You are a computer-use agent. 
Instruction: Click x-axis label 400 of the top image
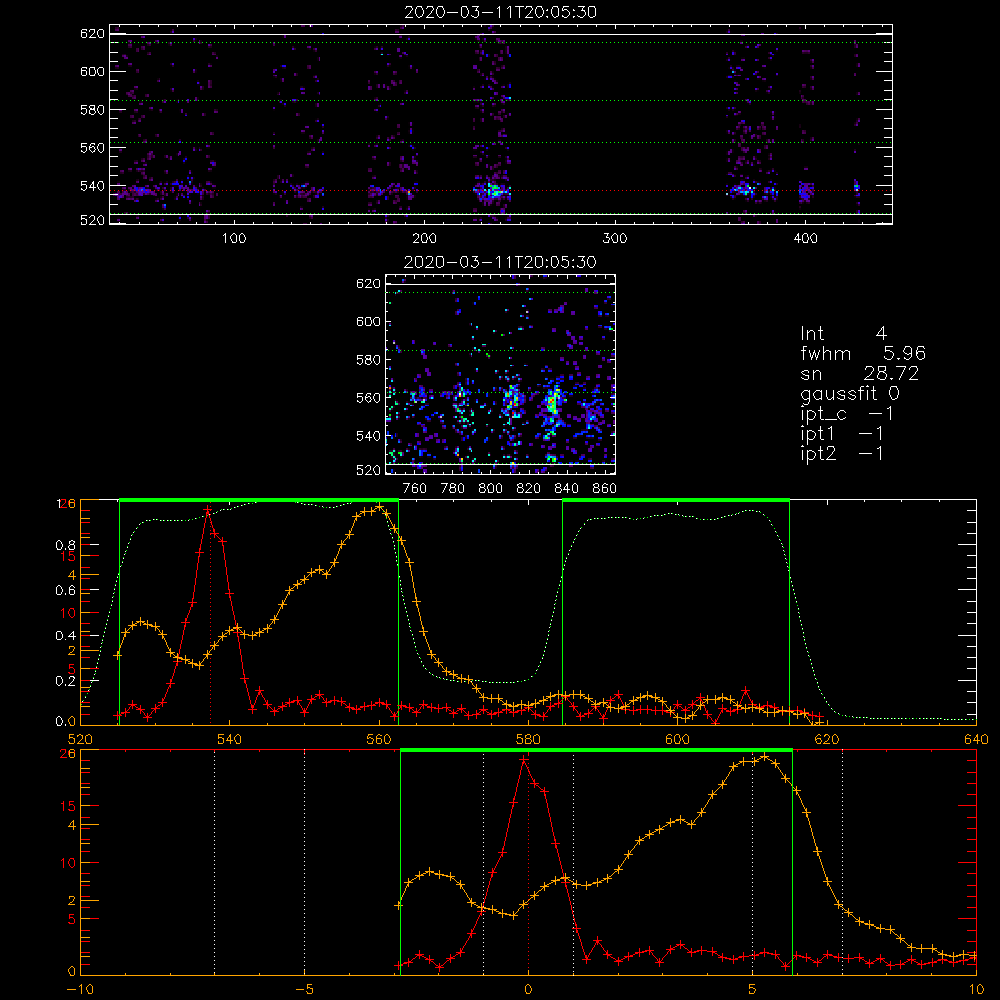(805, 239)
